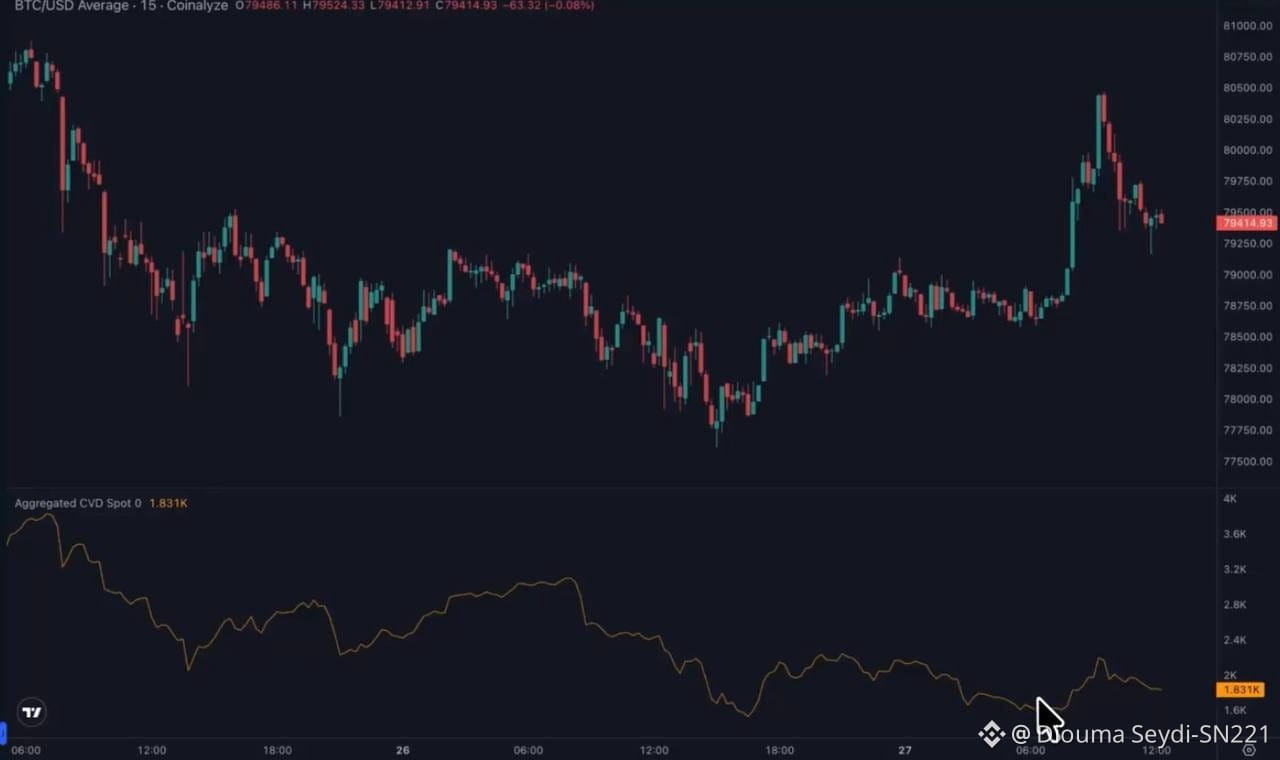Viewport: 1280px width, 760px height.
Task: Click the 1.6K label on CVD axis
Action: point(1235,710)
